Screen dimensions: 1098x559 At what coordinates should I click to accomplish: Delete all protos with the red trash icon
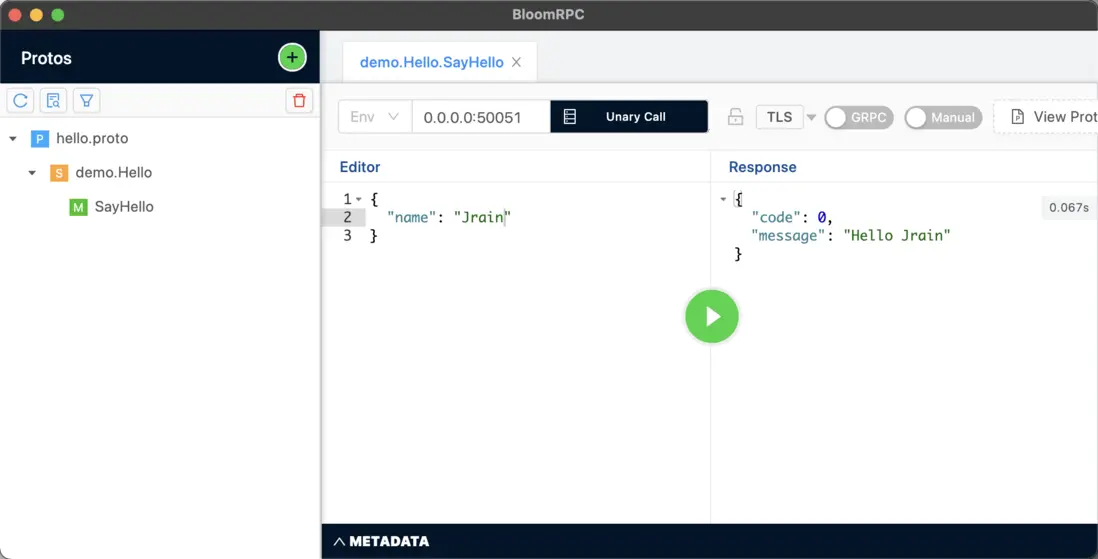click(x=299, y=101)
